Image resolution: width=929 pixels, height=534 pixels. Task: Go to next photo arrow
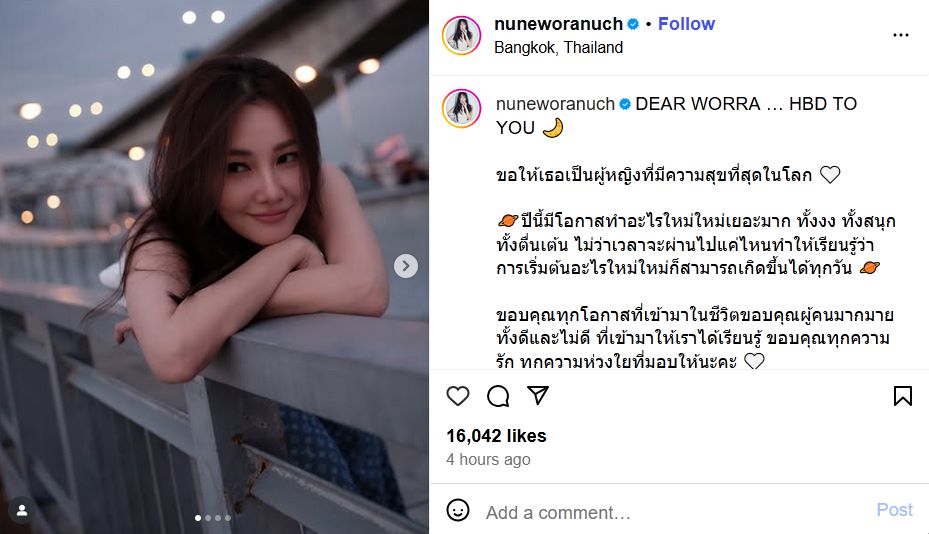point(406,266)
